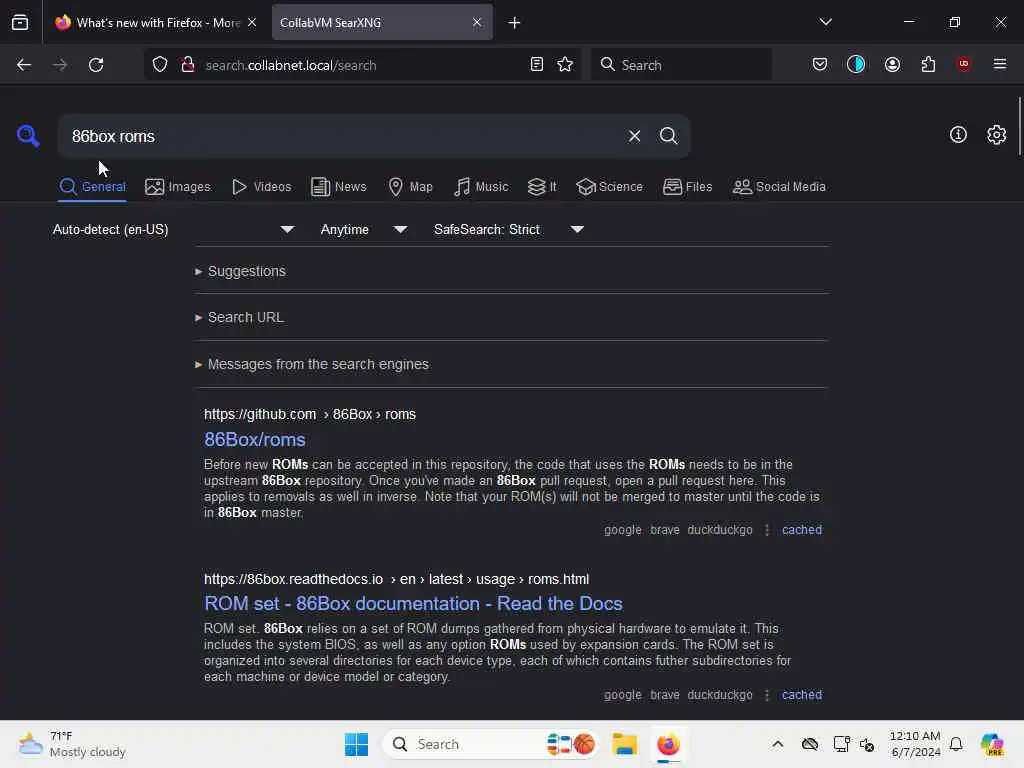Viewport: 1024px width, 768px height.
Task: Close the CollabVM SearXNG tab
Action: coord(477,22)
